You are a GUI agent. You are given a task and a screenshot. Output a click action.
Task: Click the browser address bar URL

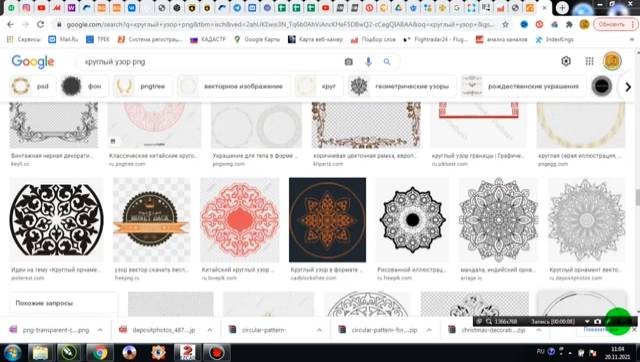click(280, 24)
